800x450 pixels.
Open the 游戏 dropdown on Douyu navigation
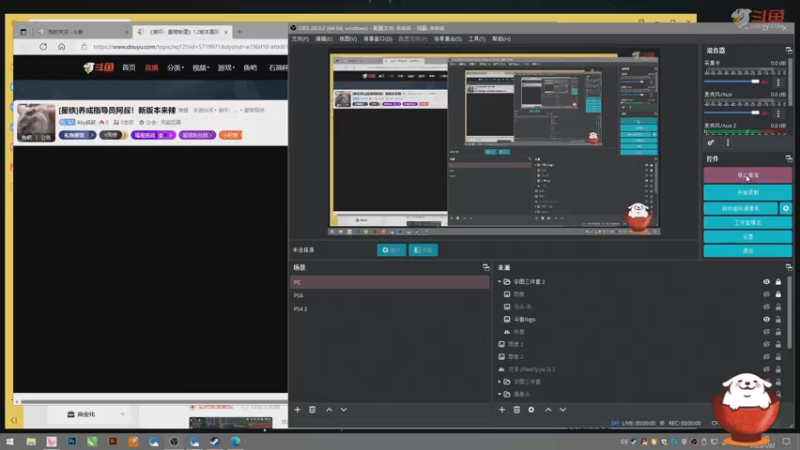(226, 67)
